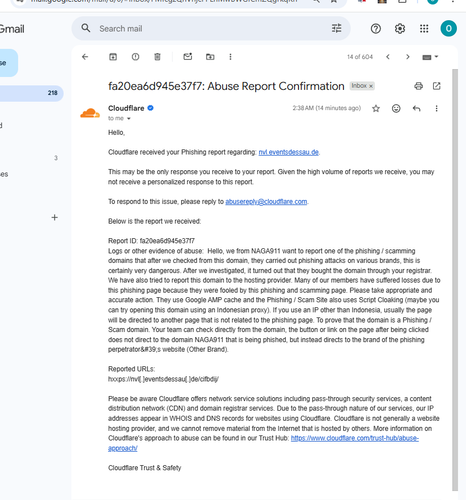
Task: Open Gmail settings gear
Action: [400, 29]
